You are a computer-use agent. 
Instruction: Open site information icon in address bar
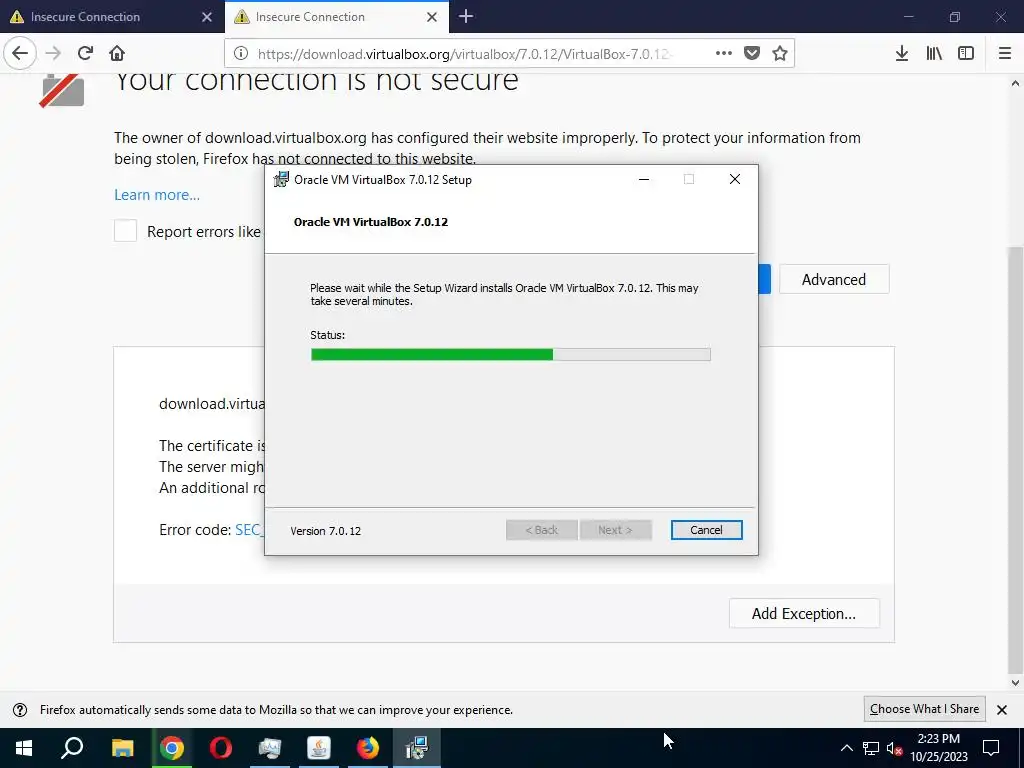click(240, 54)
